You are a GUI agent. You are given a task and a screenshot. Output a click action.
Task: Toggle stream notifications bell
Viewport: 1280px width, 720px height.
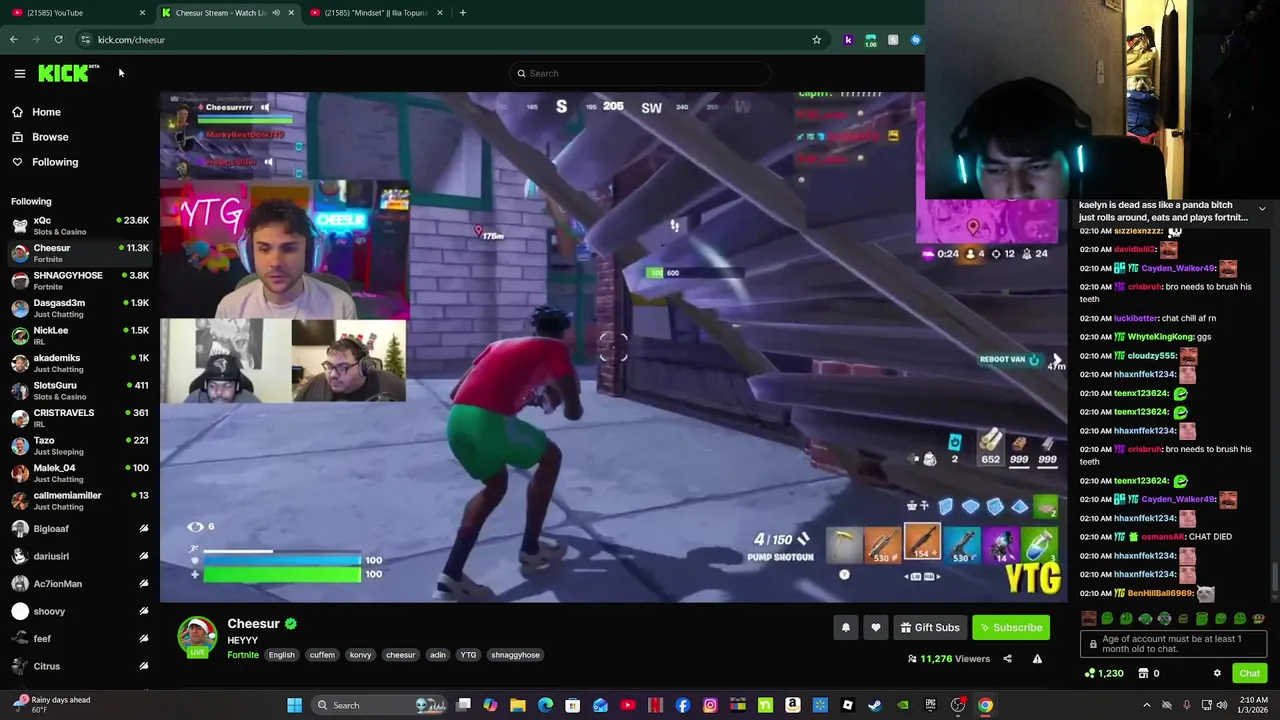(845, 628)
